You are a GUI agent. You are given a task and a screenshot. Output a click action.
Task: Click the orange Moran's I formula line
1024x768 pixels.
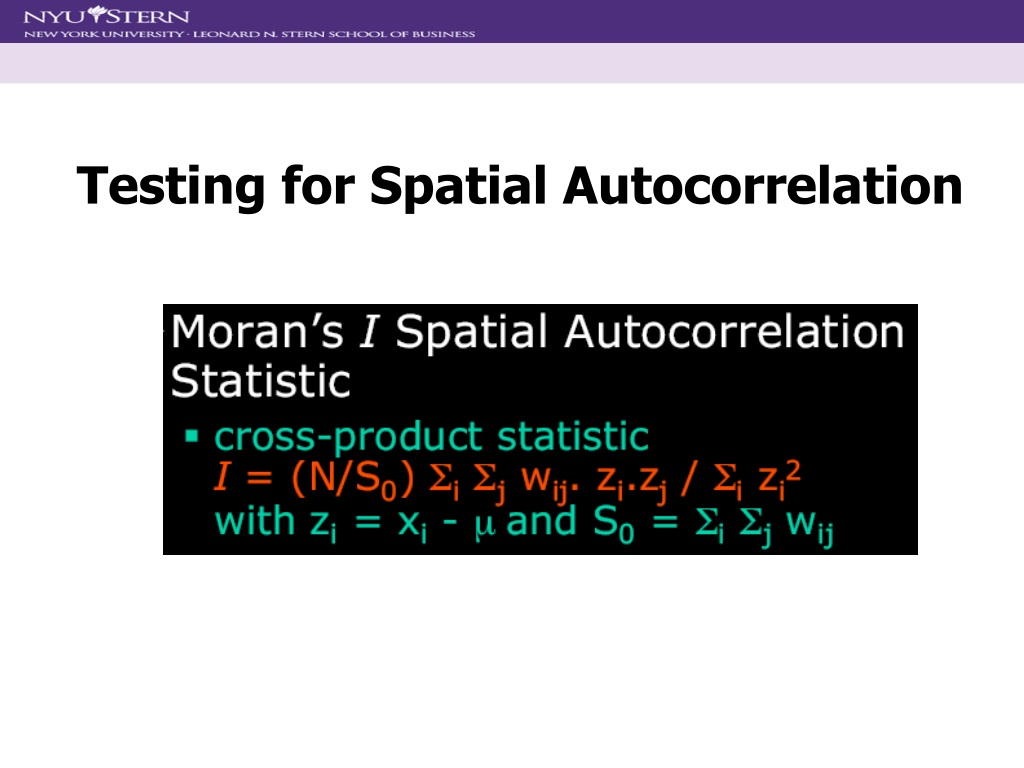coord(507,481)
